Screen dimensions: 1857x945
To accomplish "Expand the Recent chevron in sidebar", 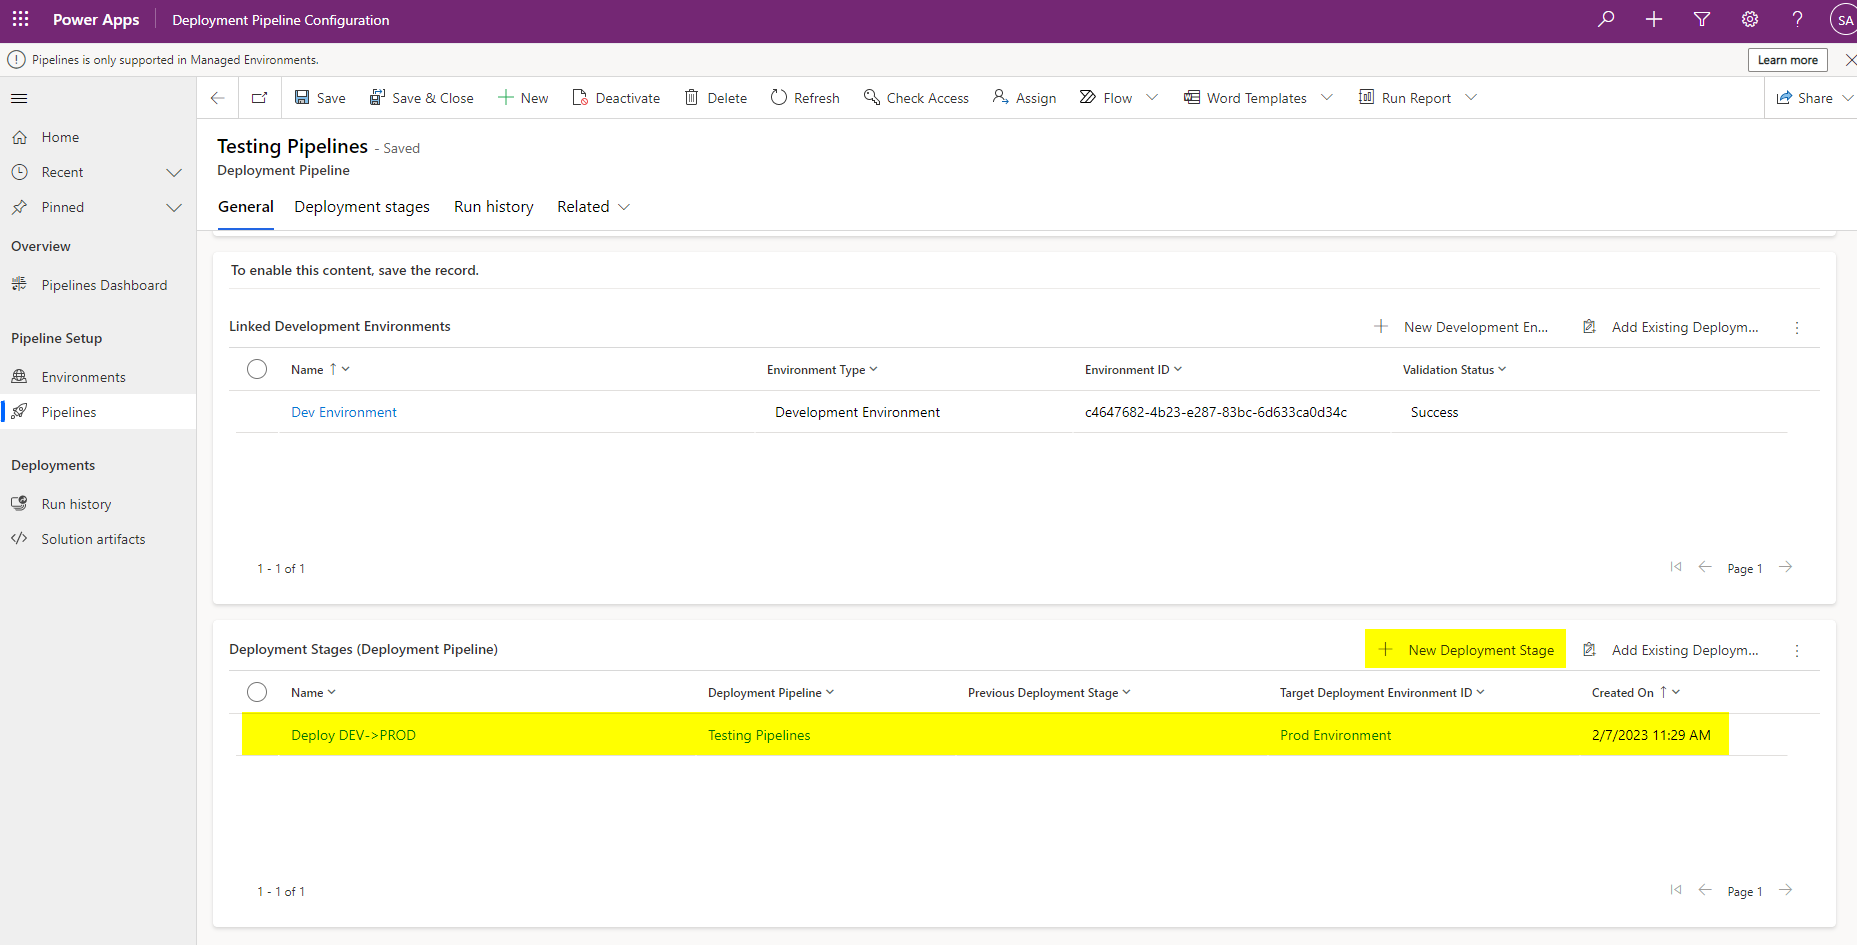I will (174, 172).
